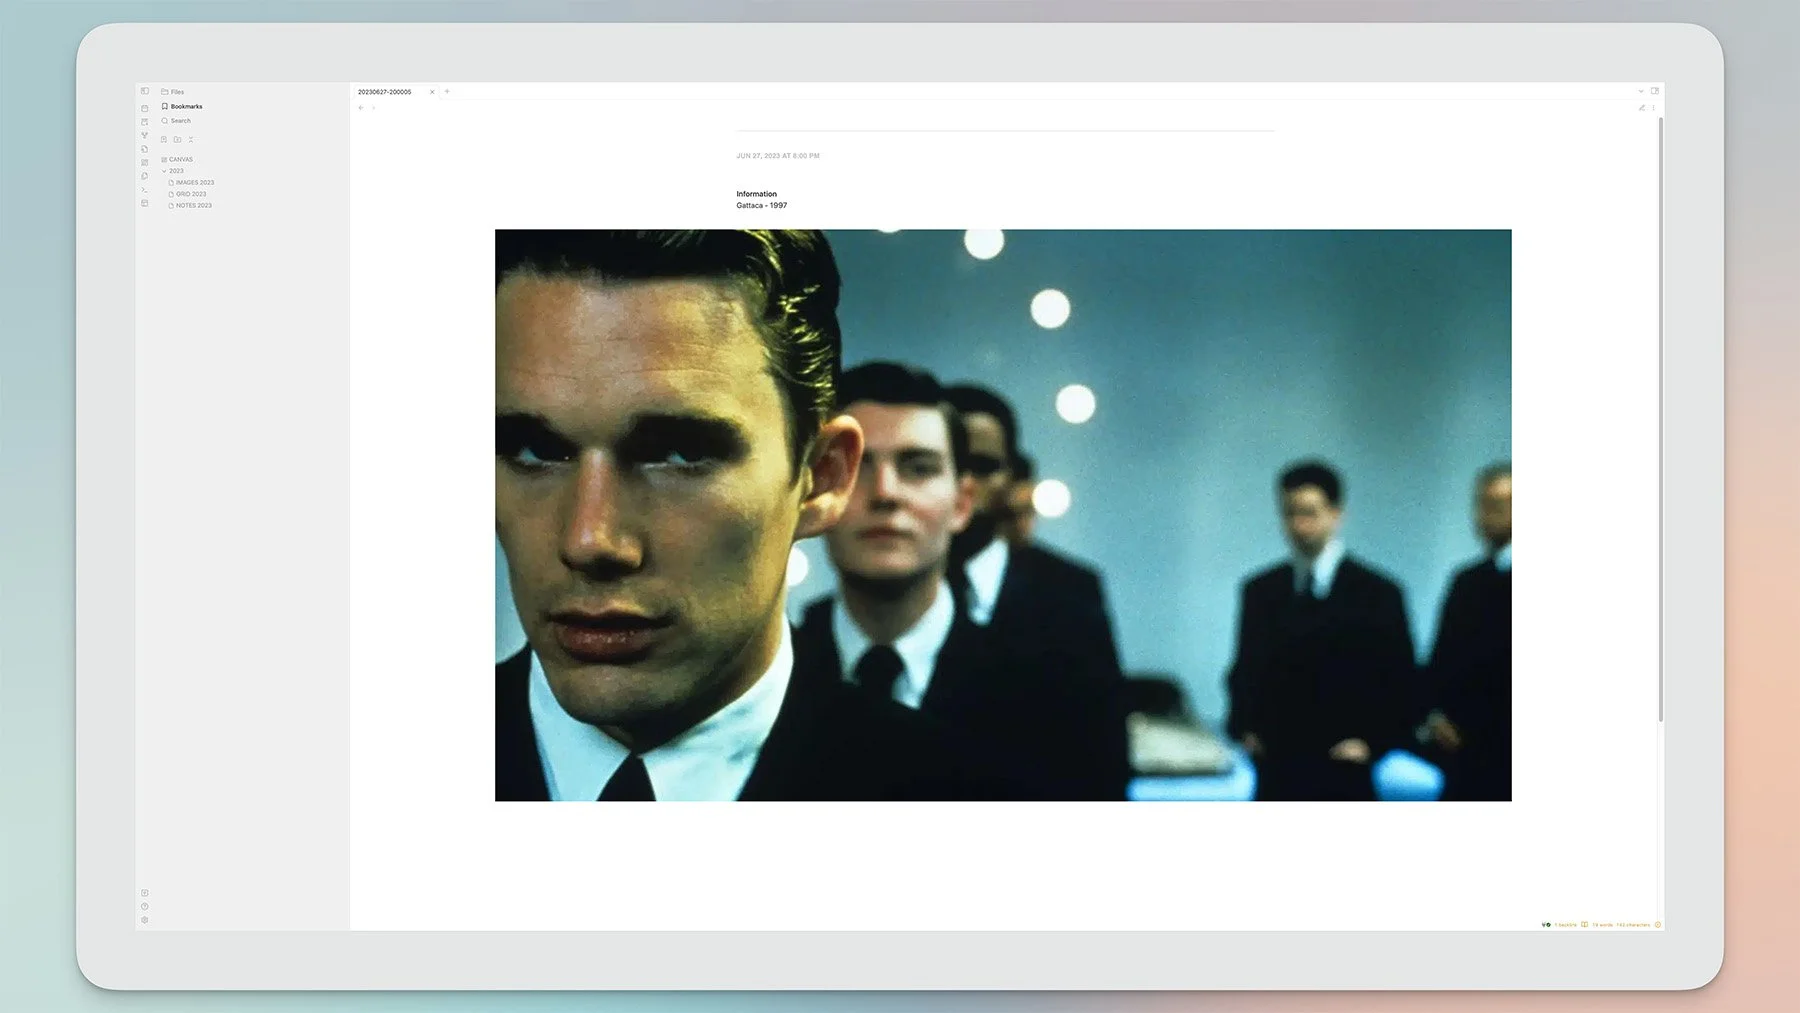Click the Gattaca film still image
The width and height of the screenshot is (1800, 1013).
tap(1003, 515)
